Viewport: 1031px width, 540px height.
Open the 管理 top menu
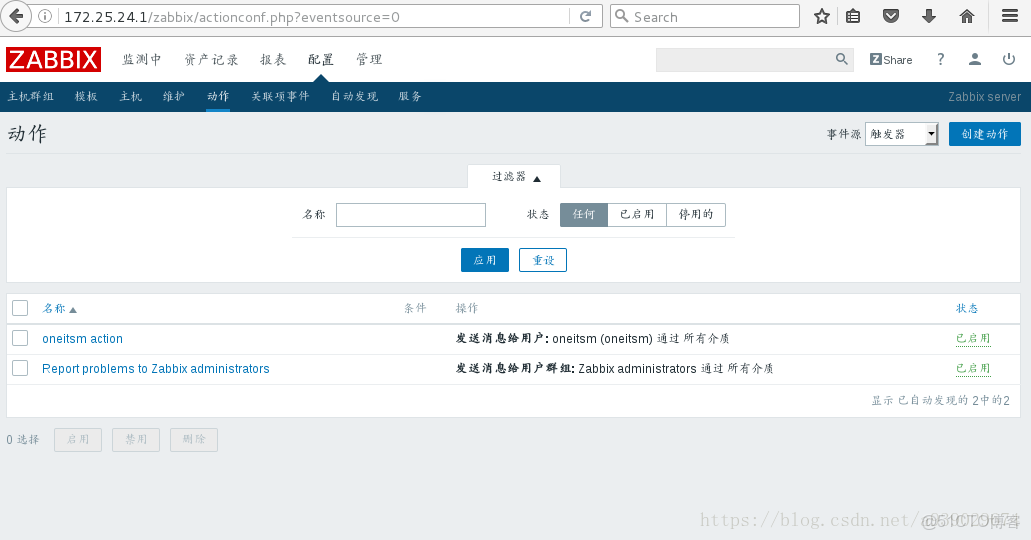(369, 59)
